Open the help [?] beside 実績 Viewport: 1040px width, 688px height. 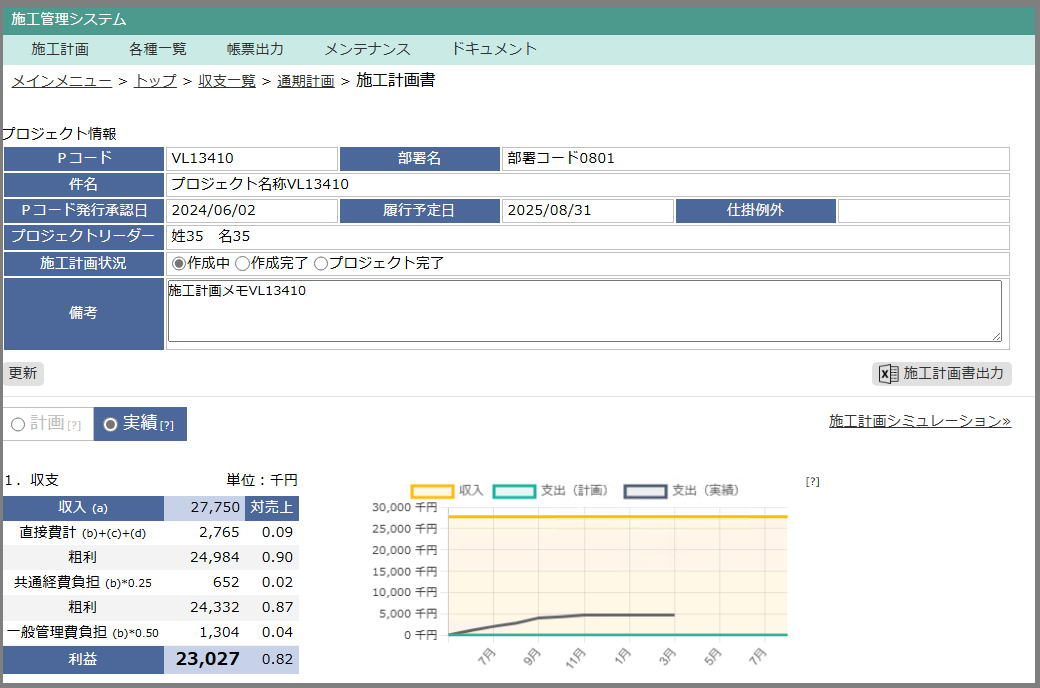[167, 425]
